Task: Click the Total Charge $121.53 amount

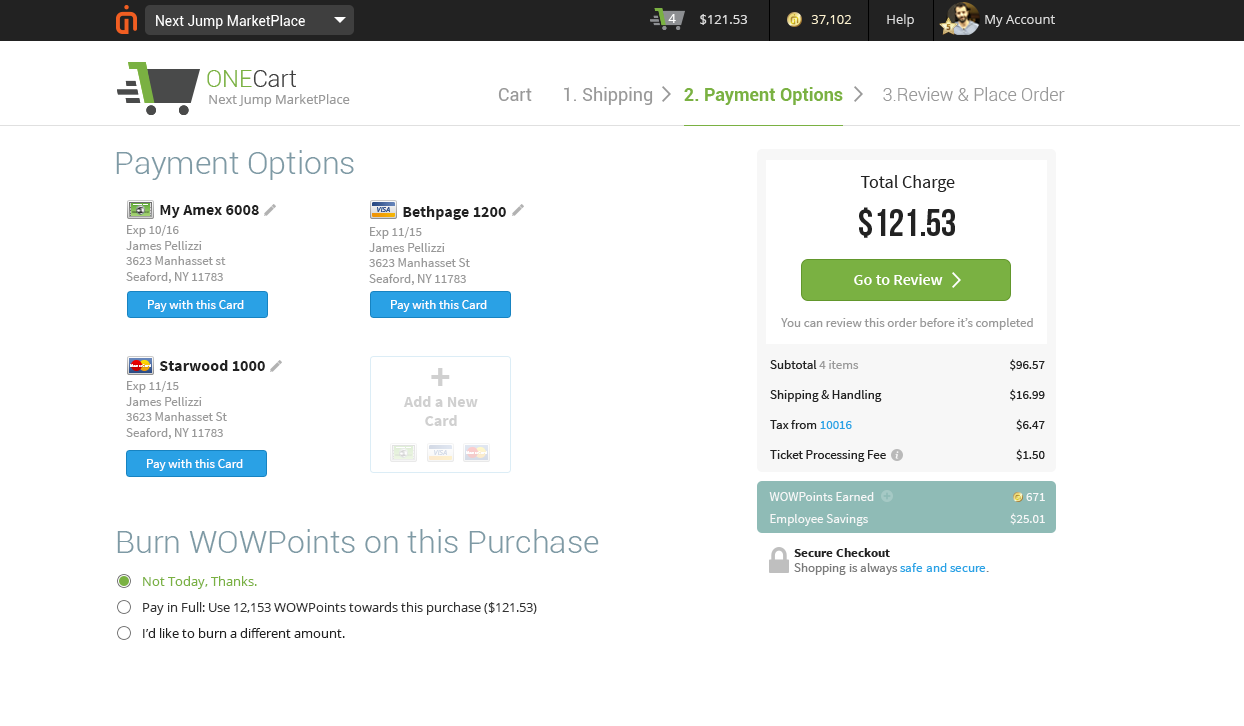Action: pos(907,224)
